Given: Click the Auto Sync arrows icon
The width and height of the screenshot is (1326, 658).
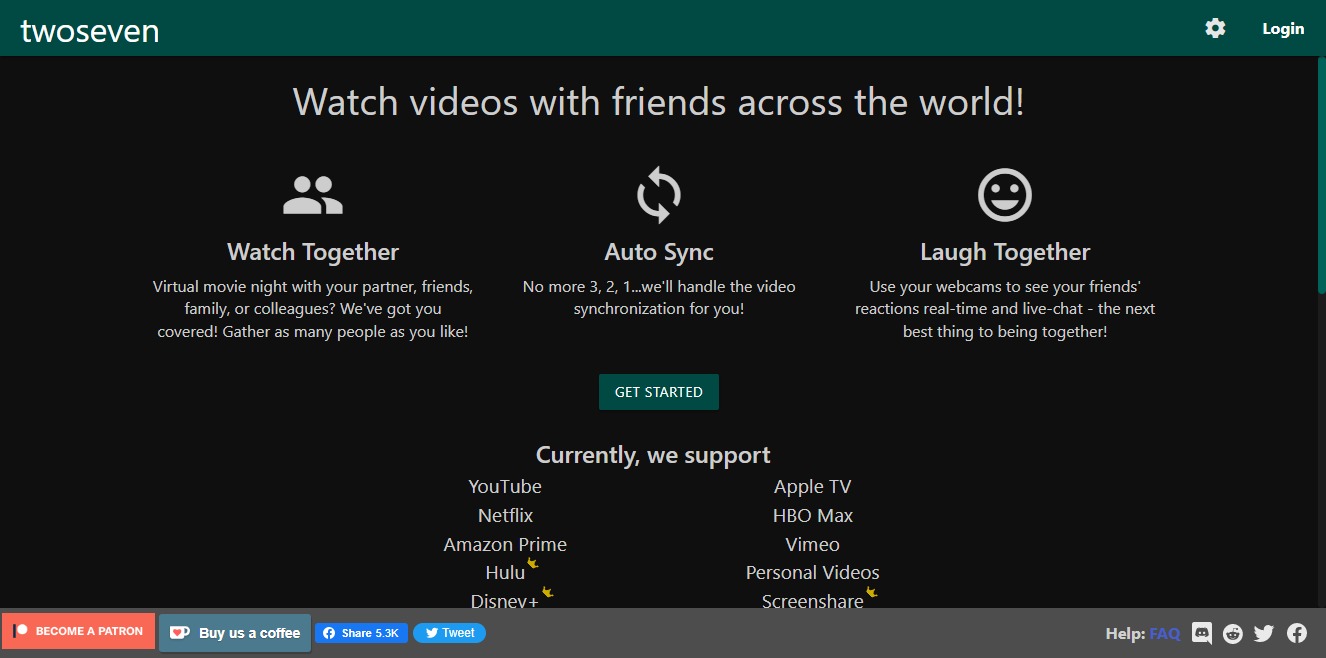Looking at the screenshot, I should click(659, 195).
